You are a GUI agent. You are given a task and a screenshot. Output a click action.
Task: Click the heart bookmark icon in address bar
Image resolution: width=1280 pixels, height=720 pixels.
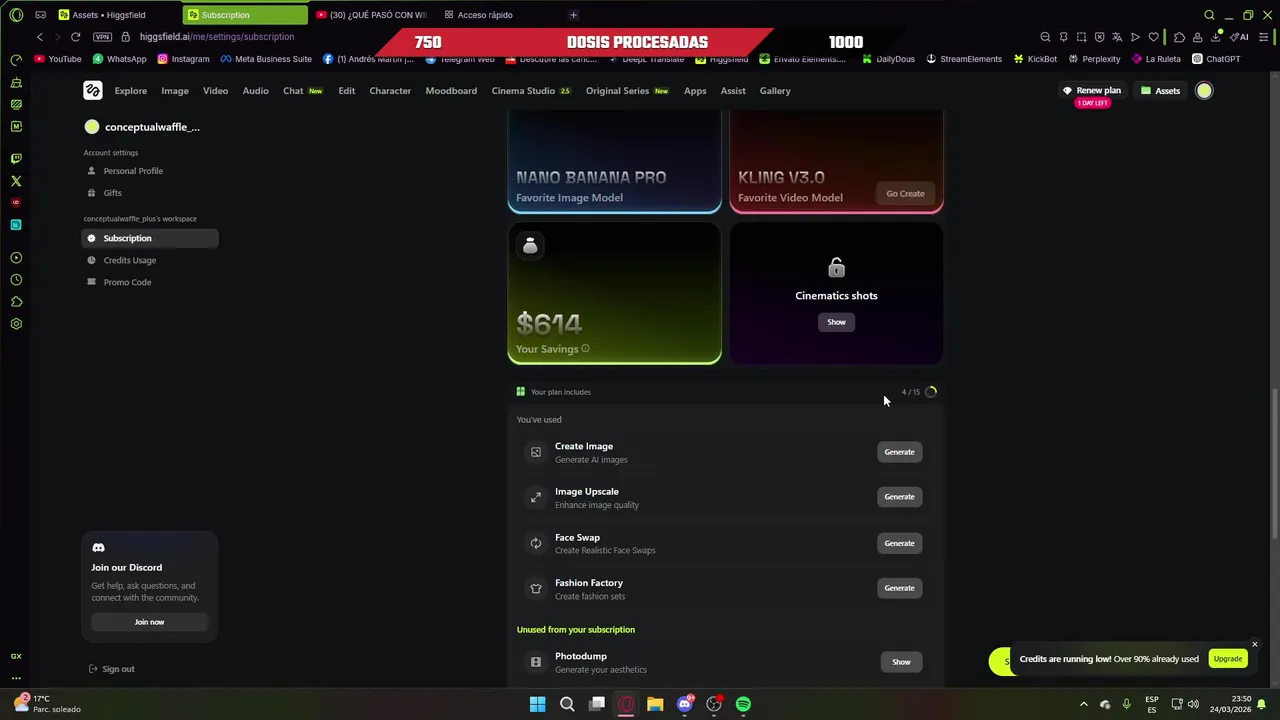[x=1153, y=37]
